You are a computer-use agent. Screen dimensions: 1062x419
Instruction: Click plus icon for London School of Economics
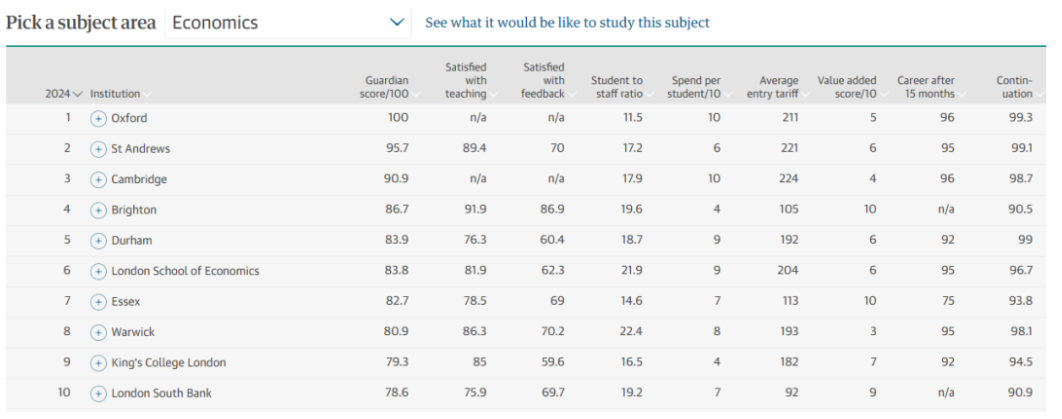pyautogui.click(x=98, y=271)
